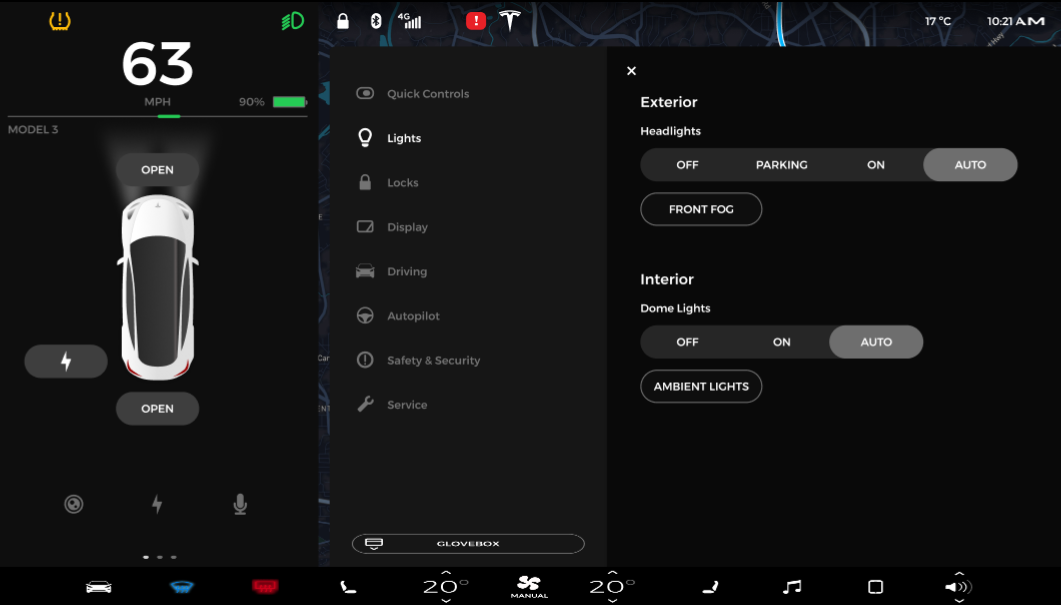
Task: Open the voice command microphone
Action: pos(240,503)
